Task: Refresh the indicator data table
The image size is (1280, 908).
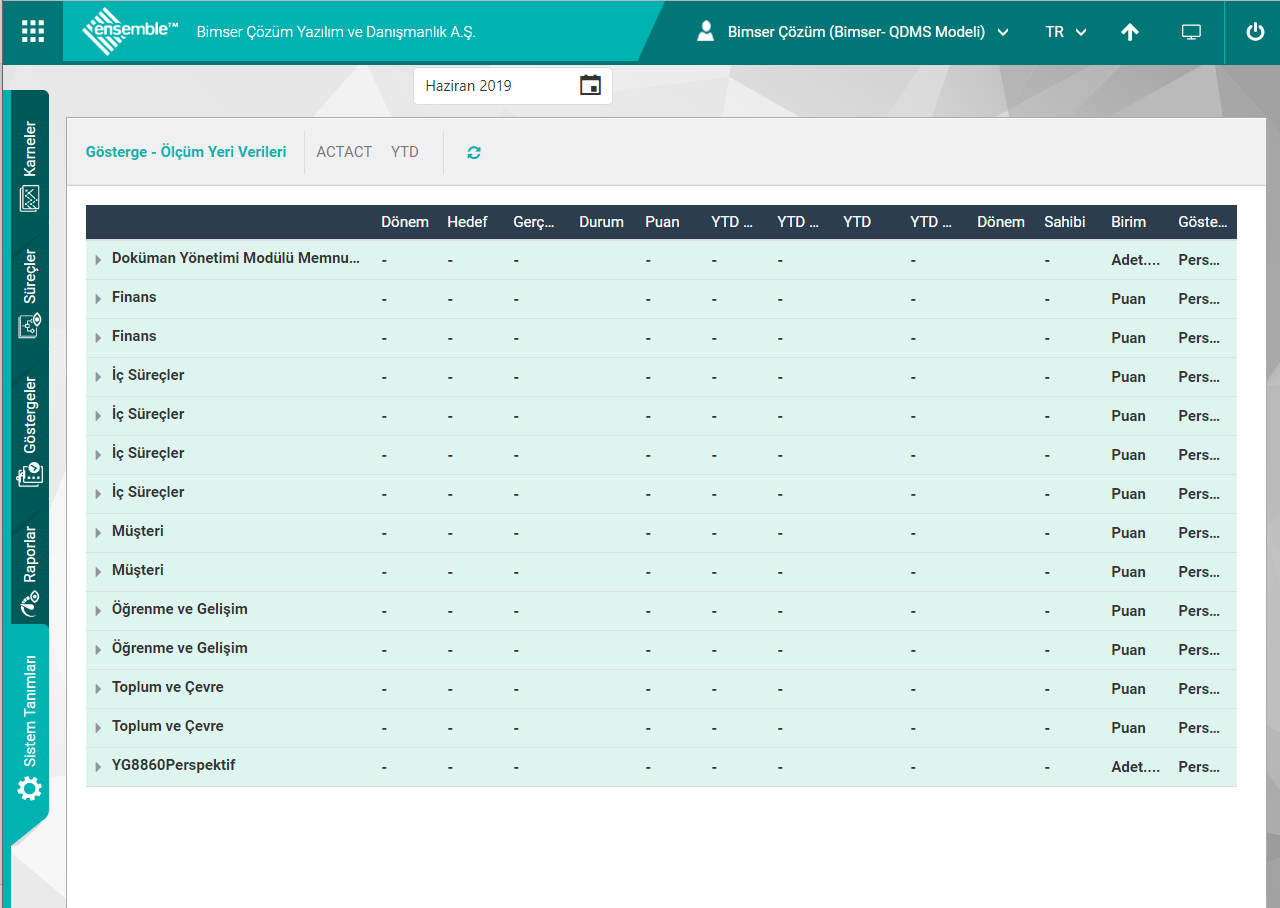Action: (474, 153)
